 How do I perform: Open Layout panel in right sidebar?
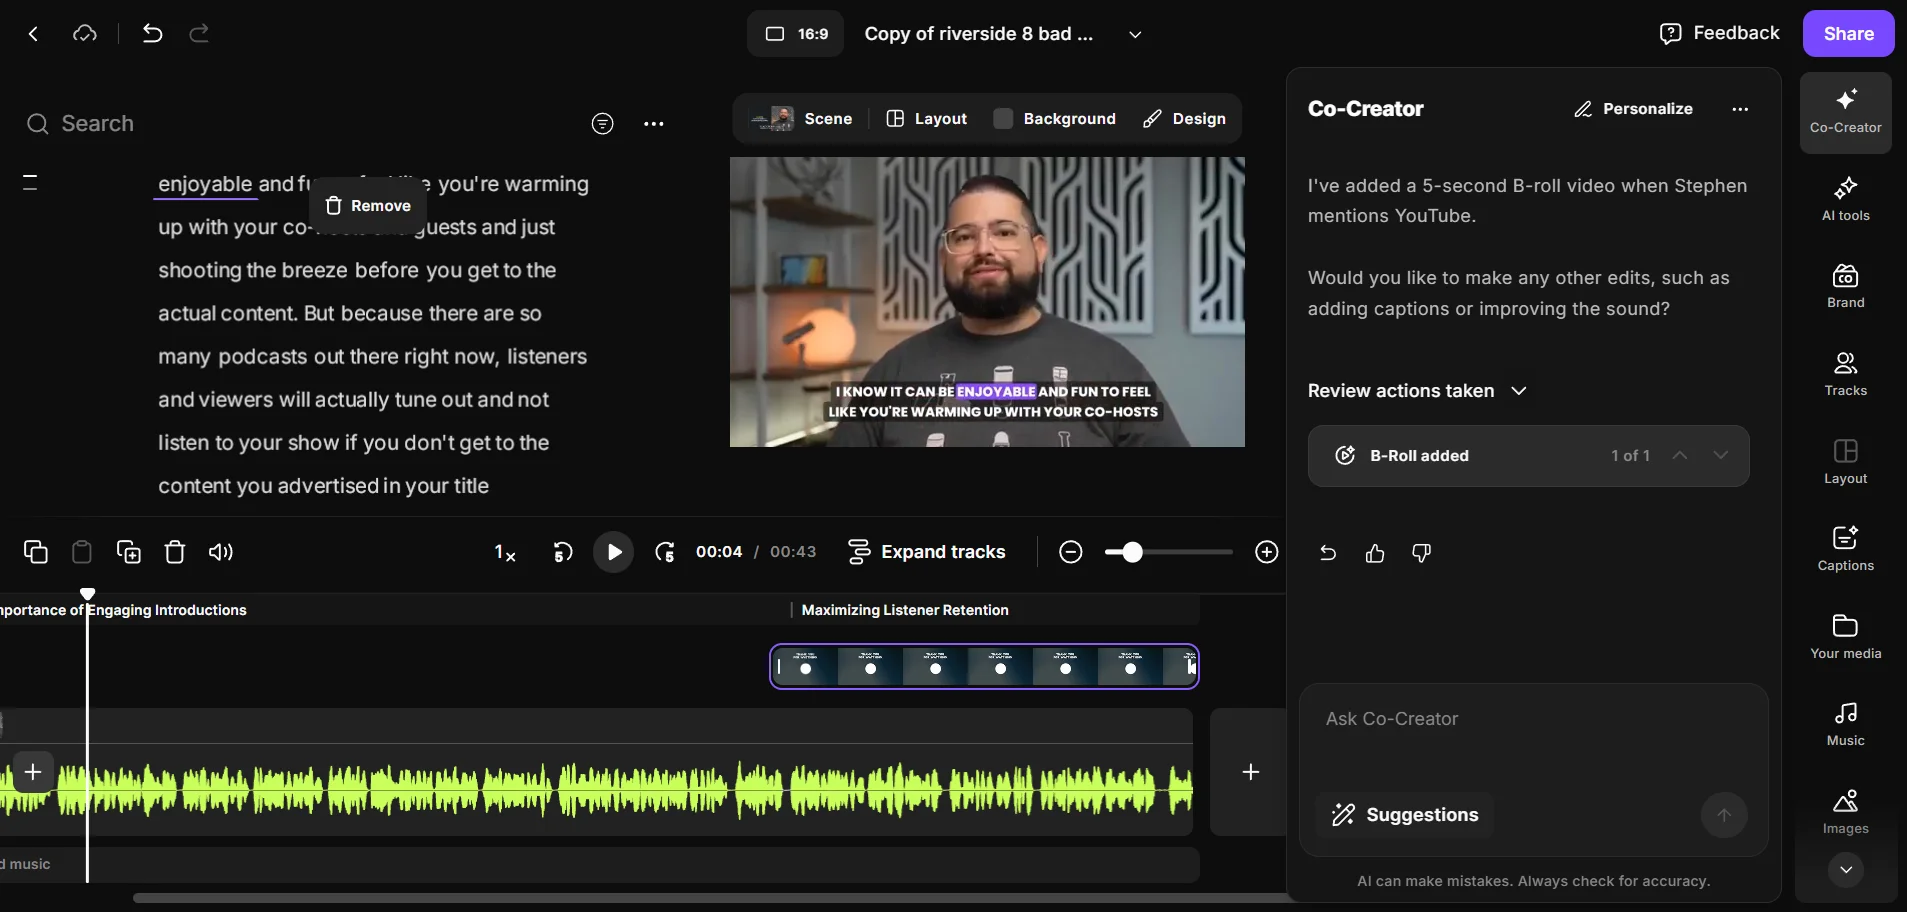(x=1845, y=462)
